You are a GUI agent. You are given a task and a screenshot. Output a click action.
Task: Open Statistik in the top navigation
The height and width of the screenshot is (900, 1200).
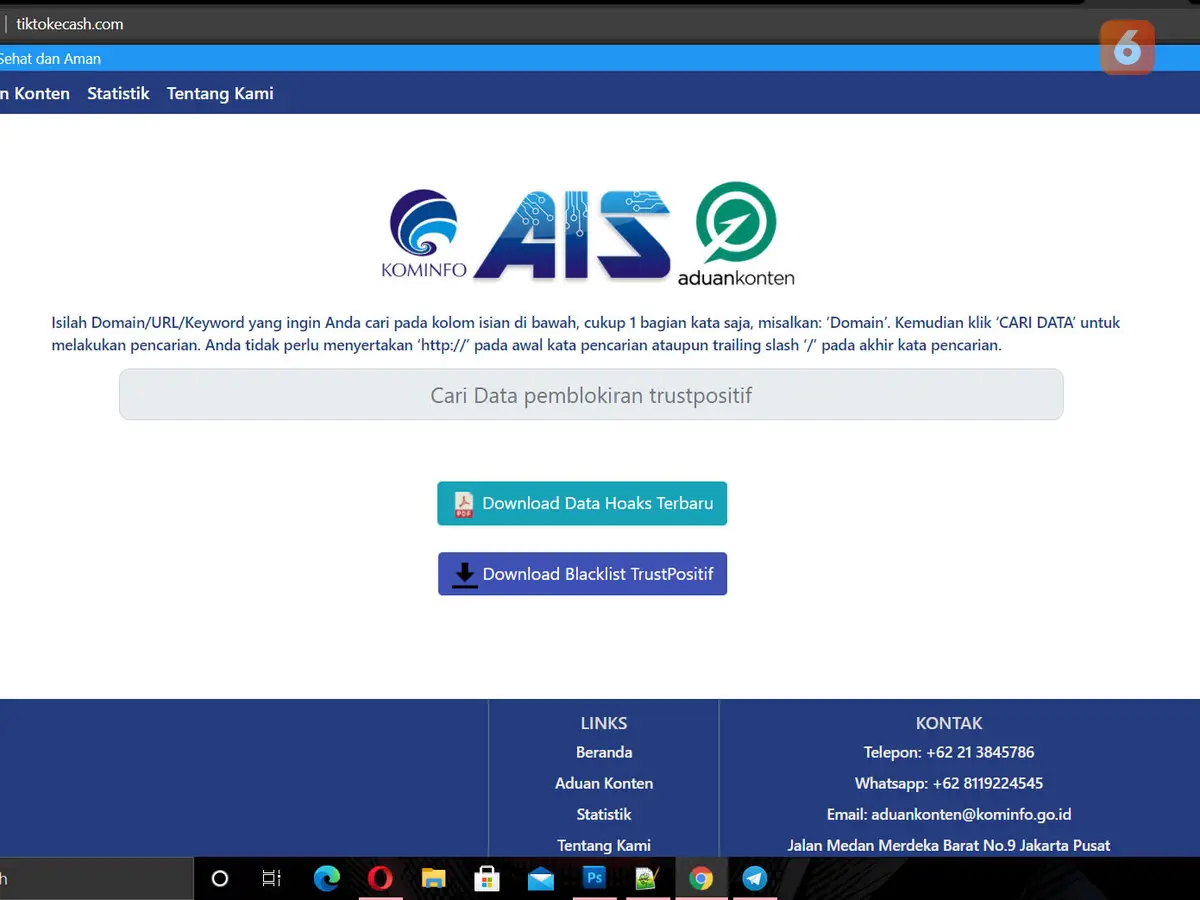point(118,93)
